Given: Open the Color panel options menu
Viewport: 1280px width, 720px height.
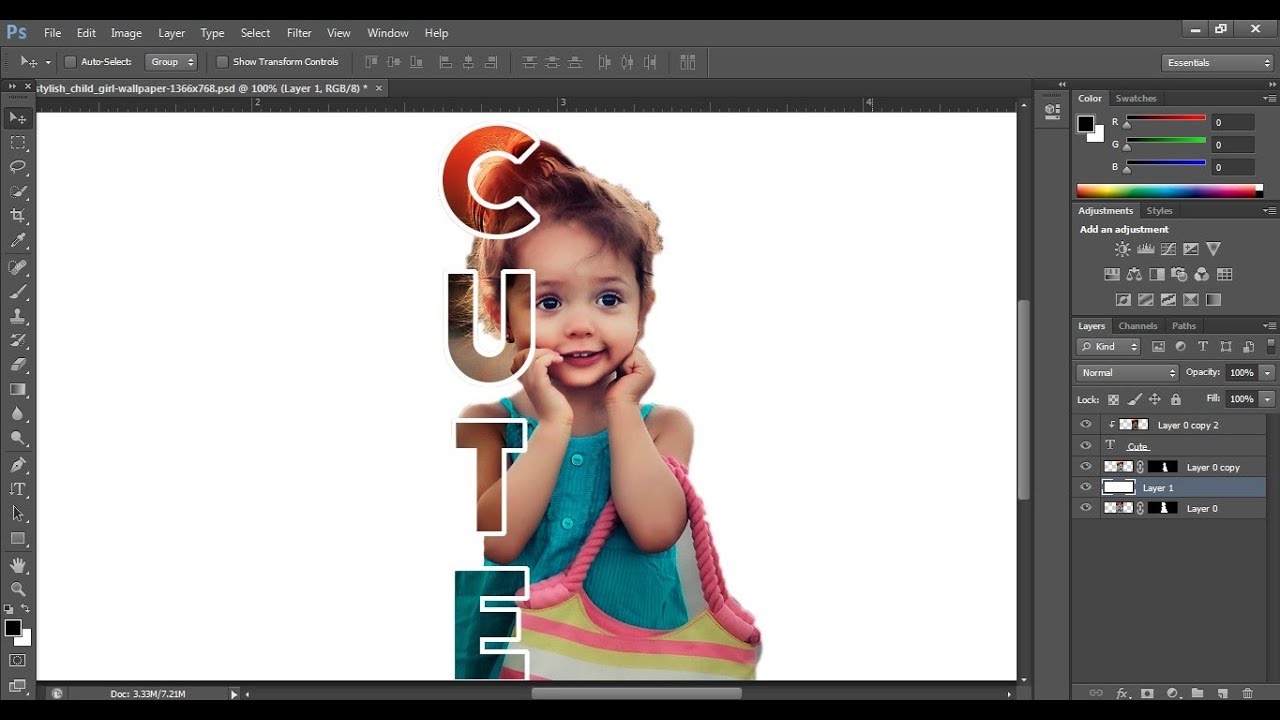Looking at the screenshot, I should point(1269,98).
